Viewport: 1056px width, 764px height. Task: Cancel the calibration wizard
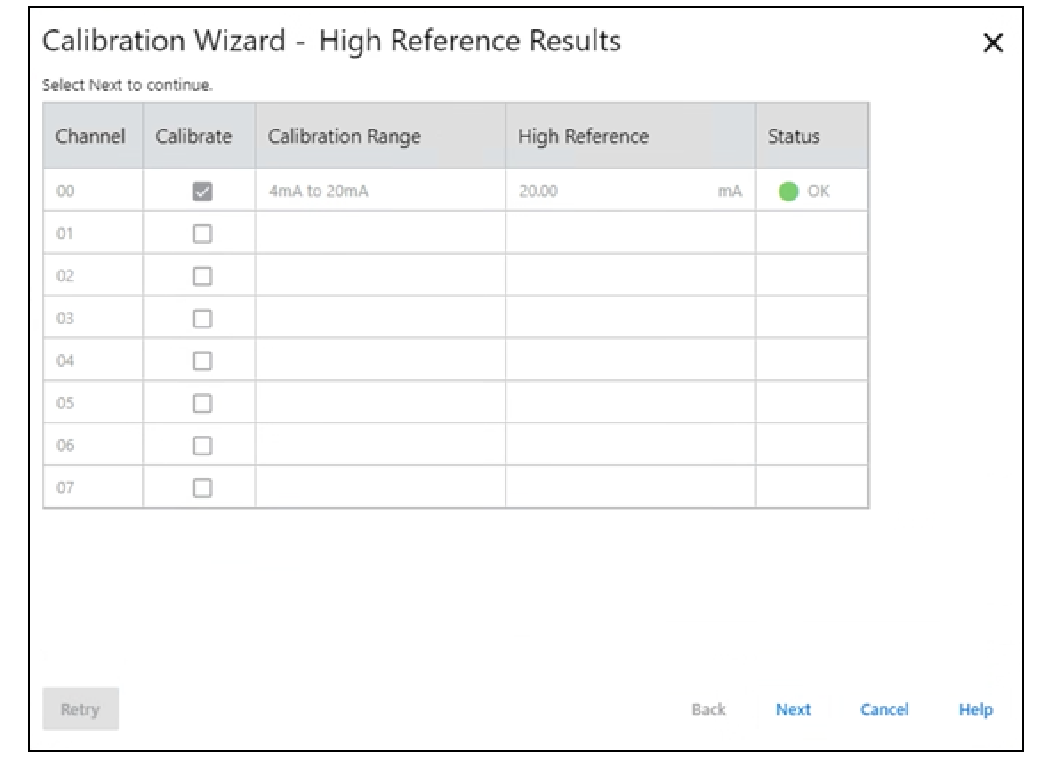[884, 709]
